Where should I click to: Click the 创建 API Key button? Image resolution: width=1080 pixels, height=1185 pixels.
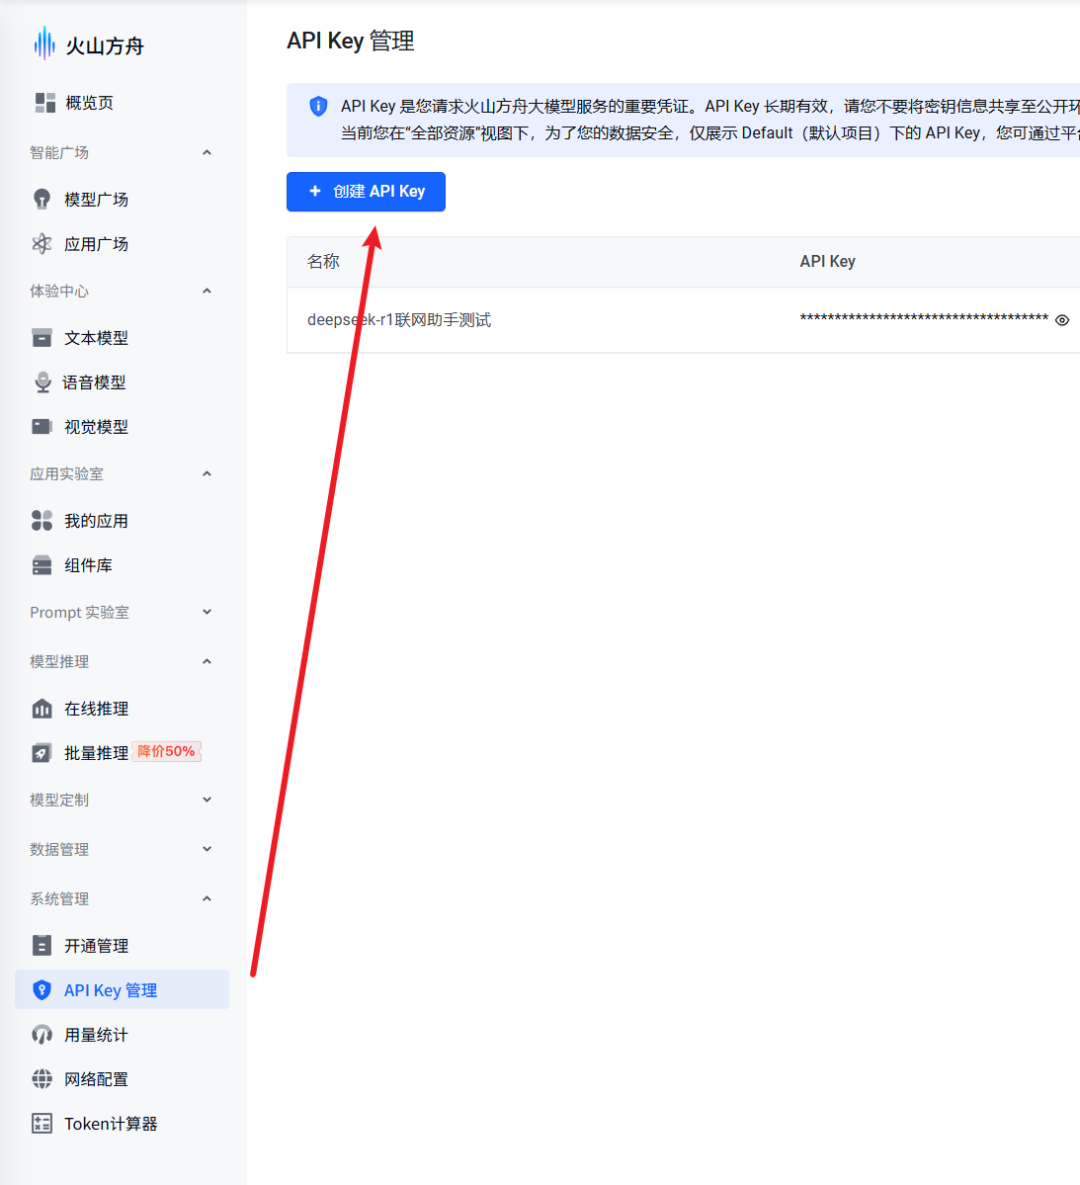click(x=365, y=191)
